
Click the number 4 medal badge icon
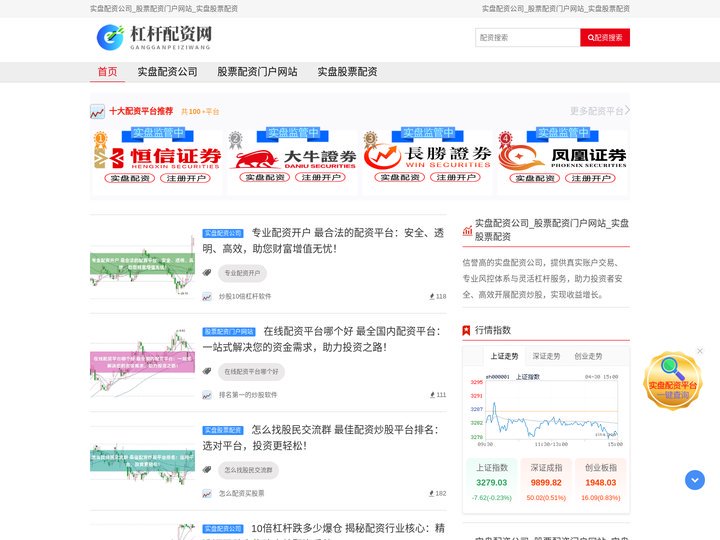click(505, 139)
